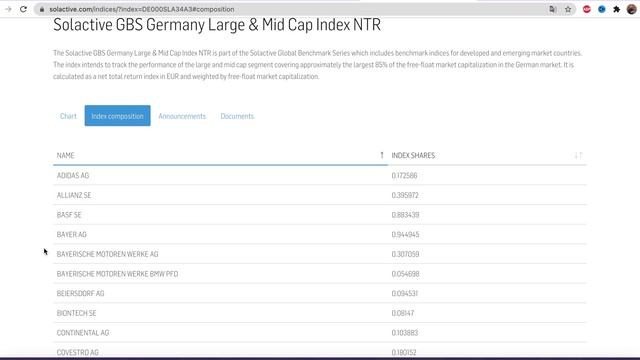Click index shares value 0.395972
This screenshot has width=640, height=360.
(405, 195)
